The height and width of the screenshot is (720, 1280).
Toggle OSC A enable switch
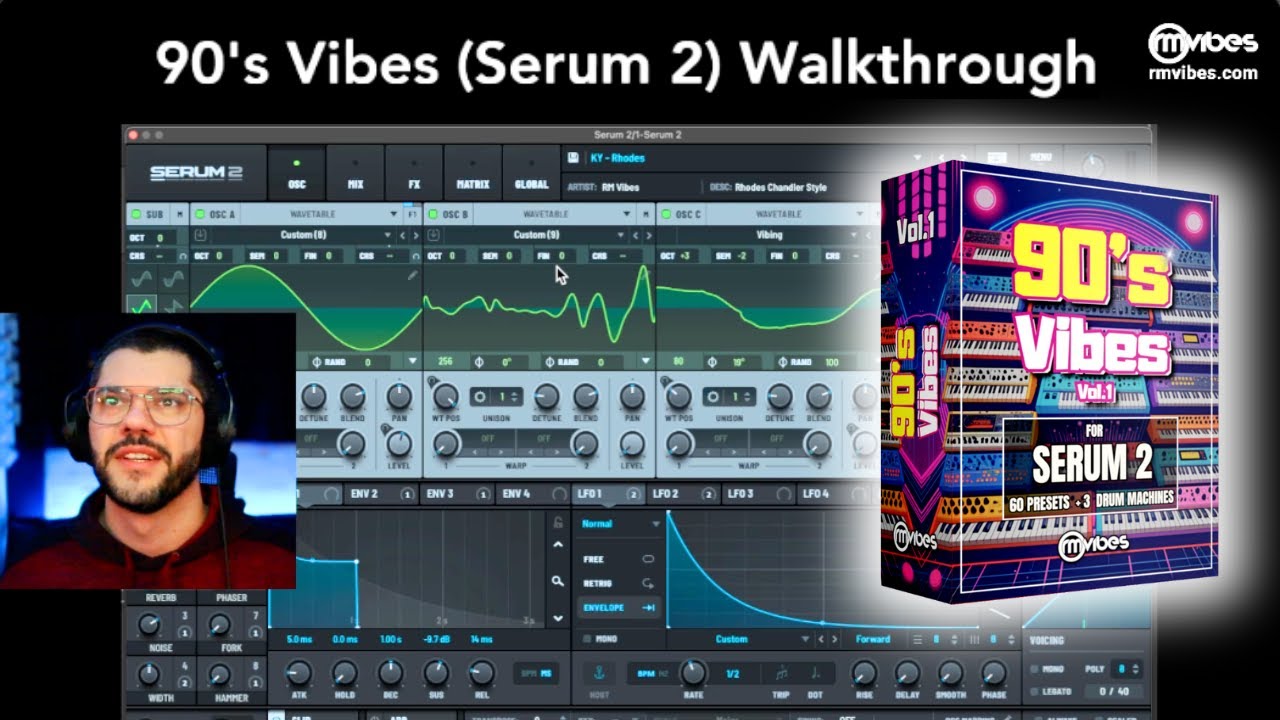(x=200, y=214)
